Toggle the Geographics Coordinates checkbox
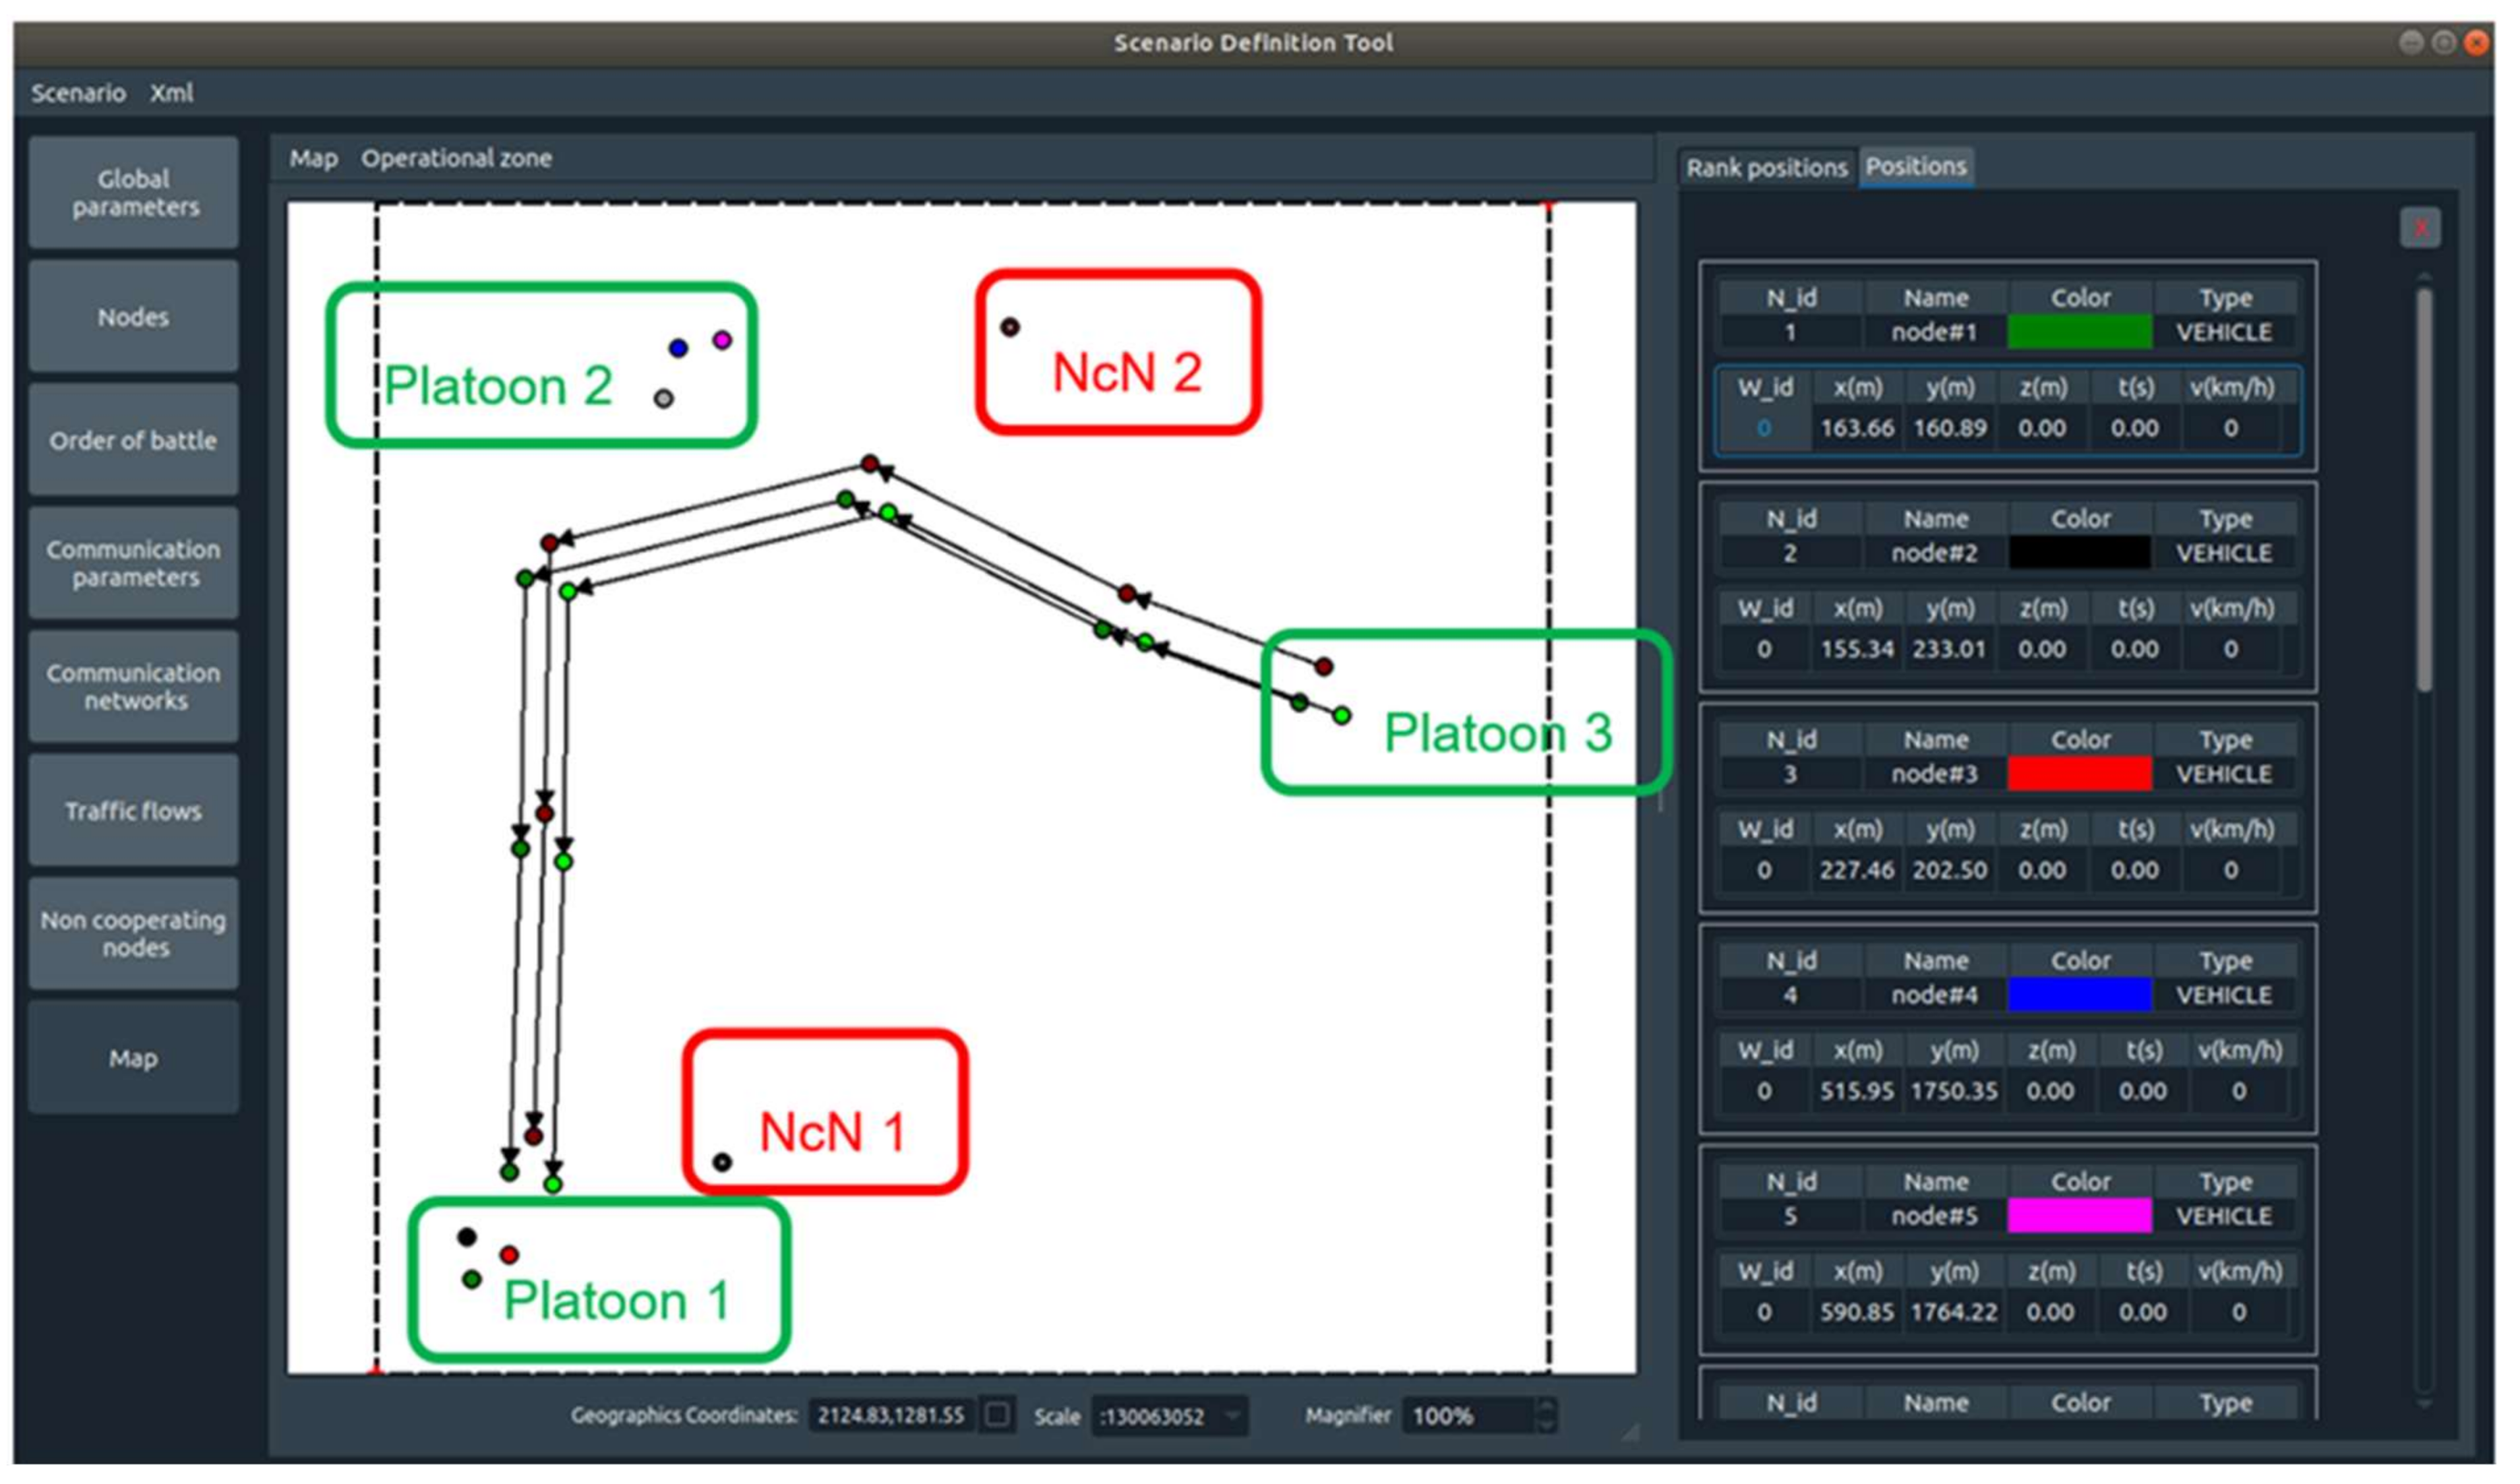Screen dimensions: 2520x1484 tap(997, 1414)
